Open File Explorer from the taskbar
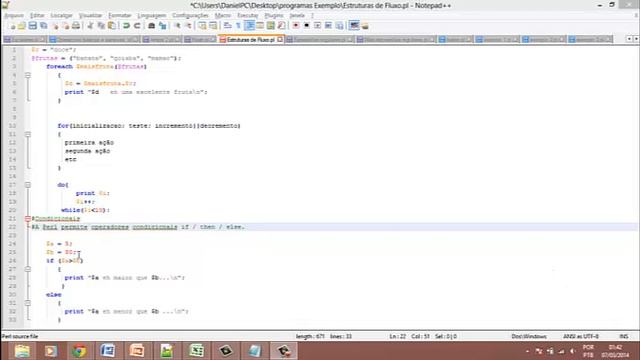Image resolution: width=640 pixels, height=360 pixels. [22, 351]
